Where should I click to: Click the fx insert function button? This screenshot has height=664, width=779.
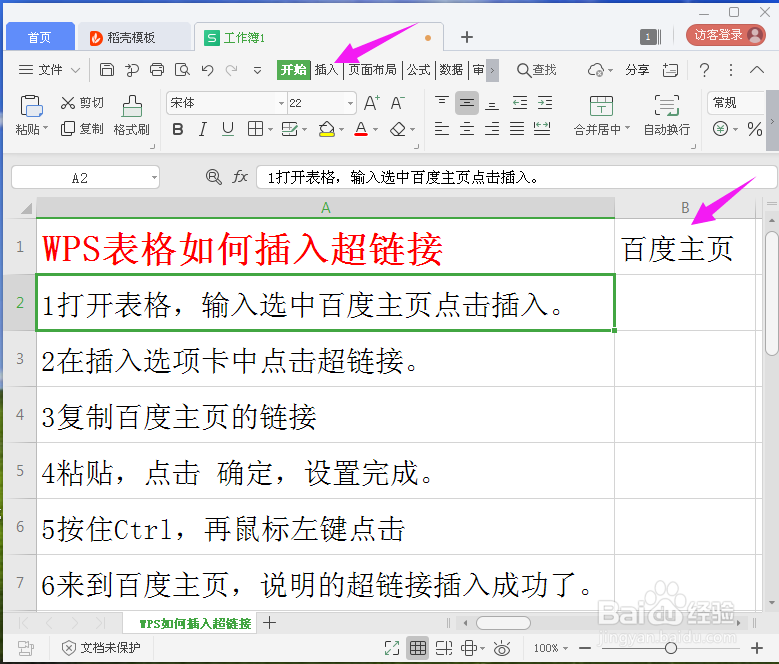(240, 177)
